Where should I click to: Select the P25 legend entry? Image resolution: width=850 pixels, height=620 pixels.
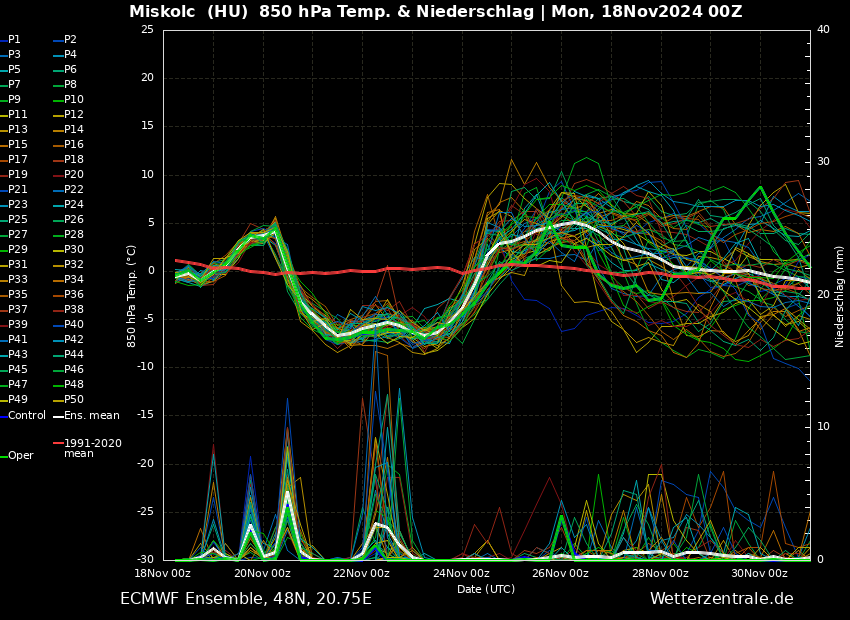tap(18, 220)
